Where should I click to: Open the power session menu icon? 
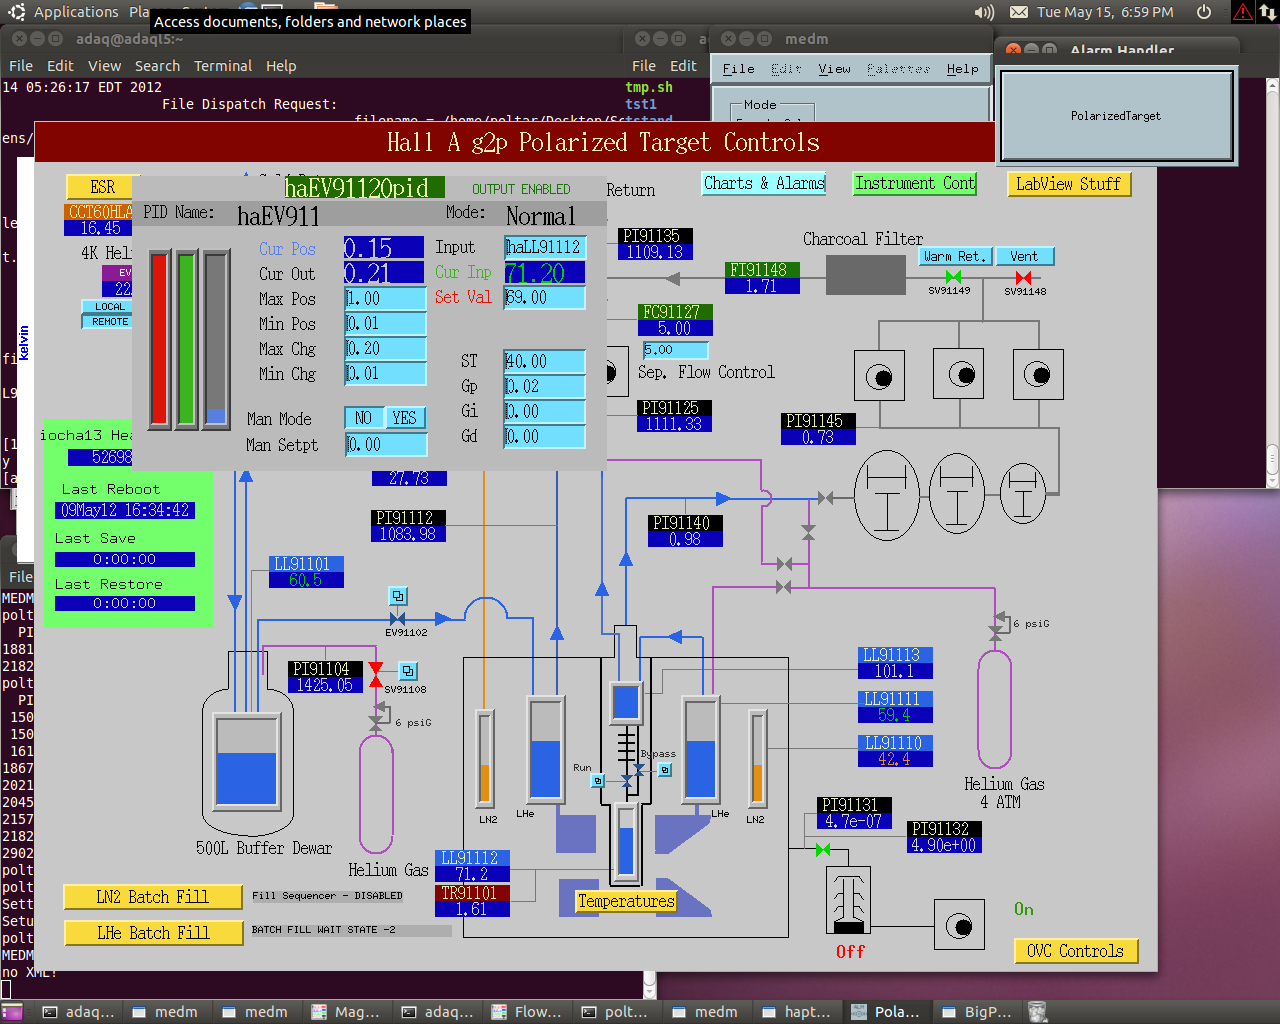click(x=1204, y=12)
